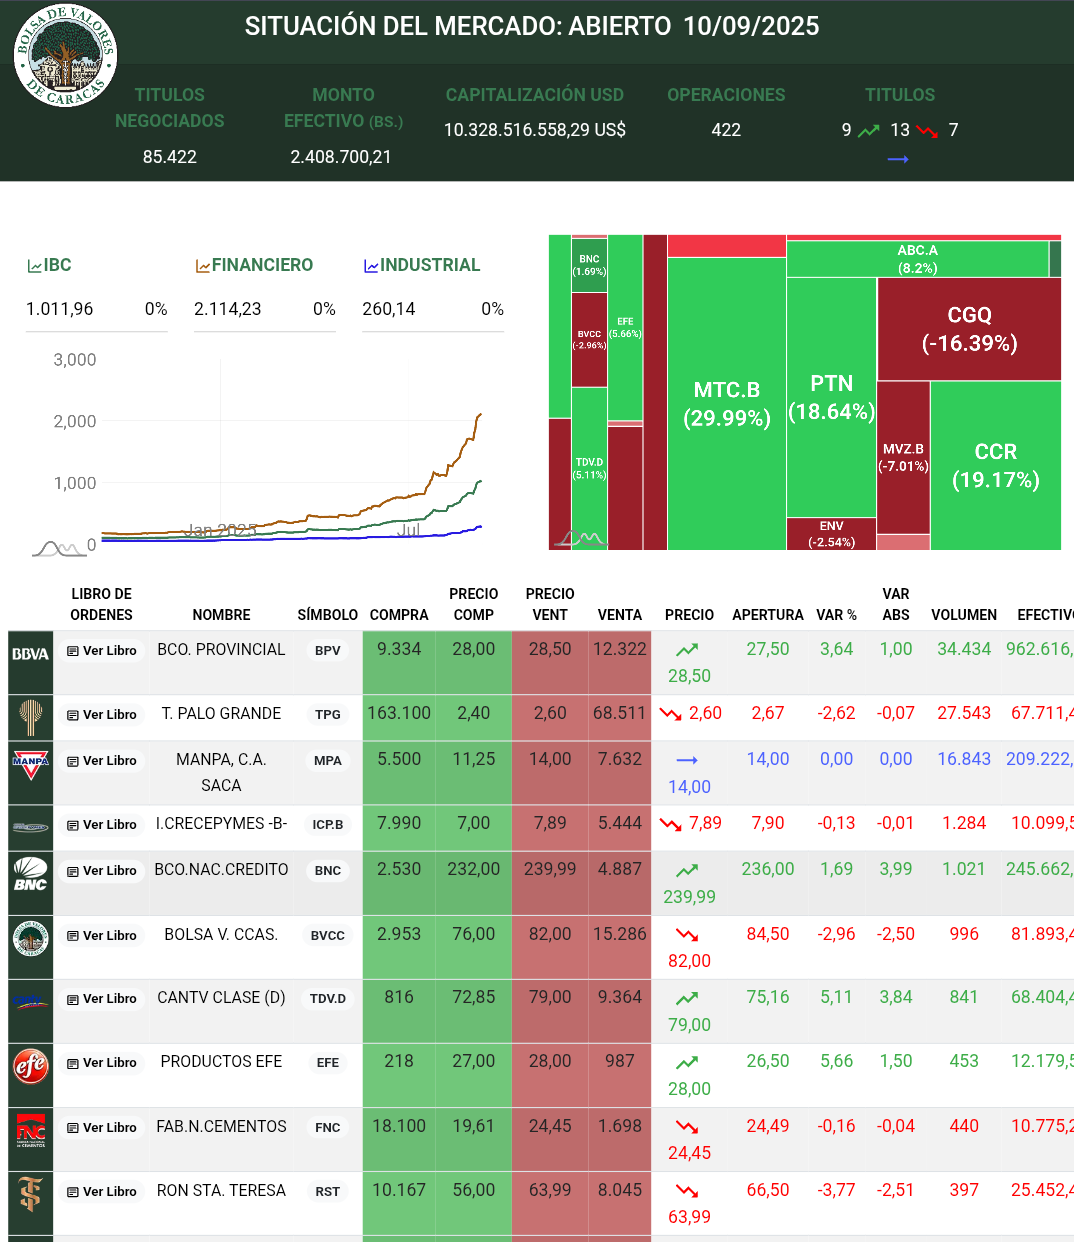Click the Bolsa de Valores de Caracas logo
This screenshot has height=1242, width=1074.
[x=66, y=55]
